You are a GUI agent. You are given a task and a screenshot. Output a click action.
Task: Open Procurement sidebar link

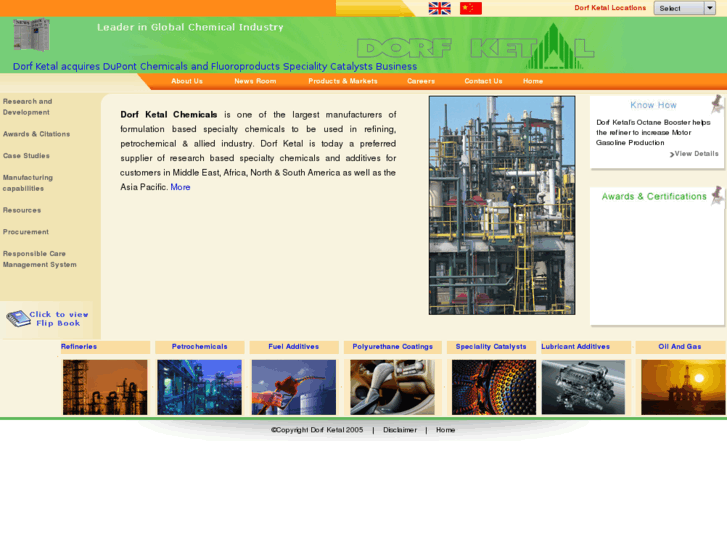(26, 232)
